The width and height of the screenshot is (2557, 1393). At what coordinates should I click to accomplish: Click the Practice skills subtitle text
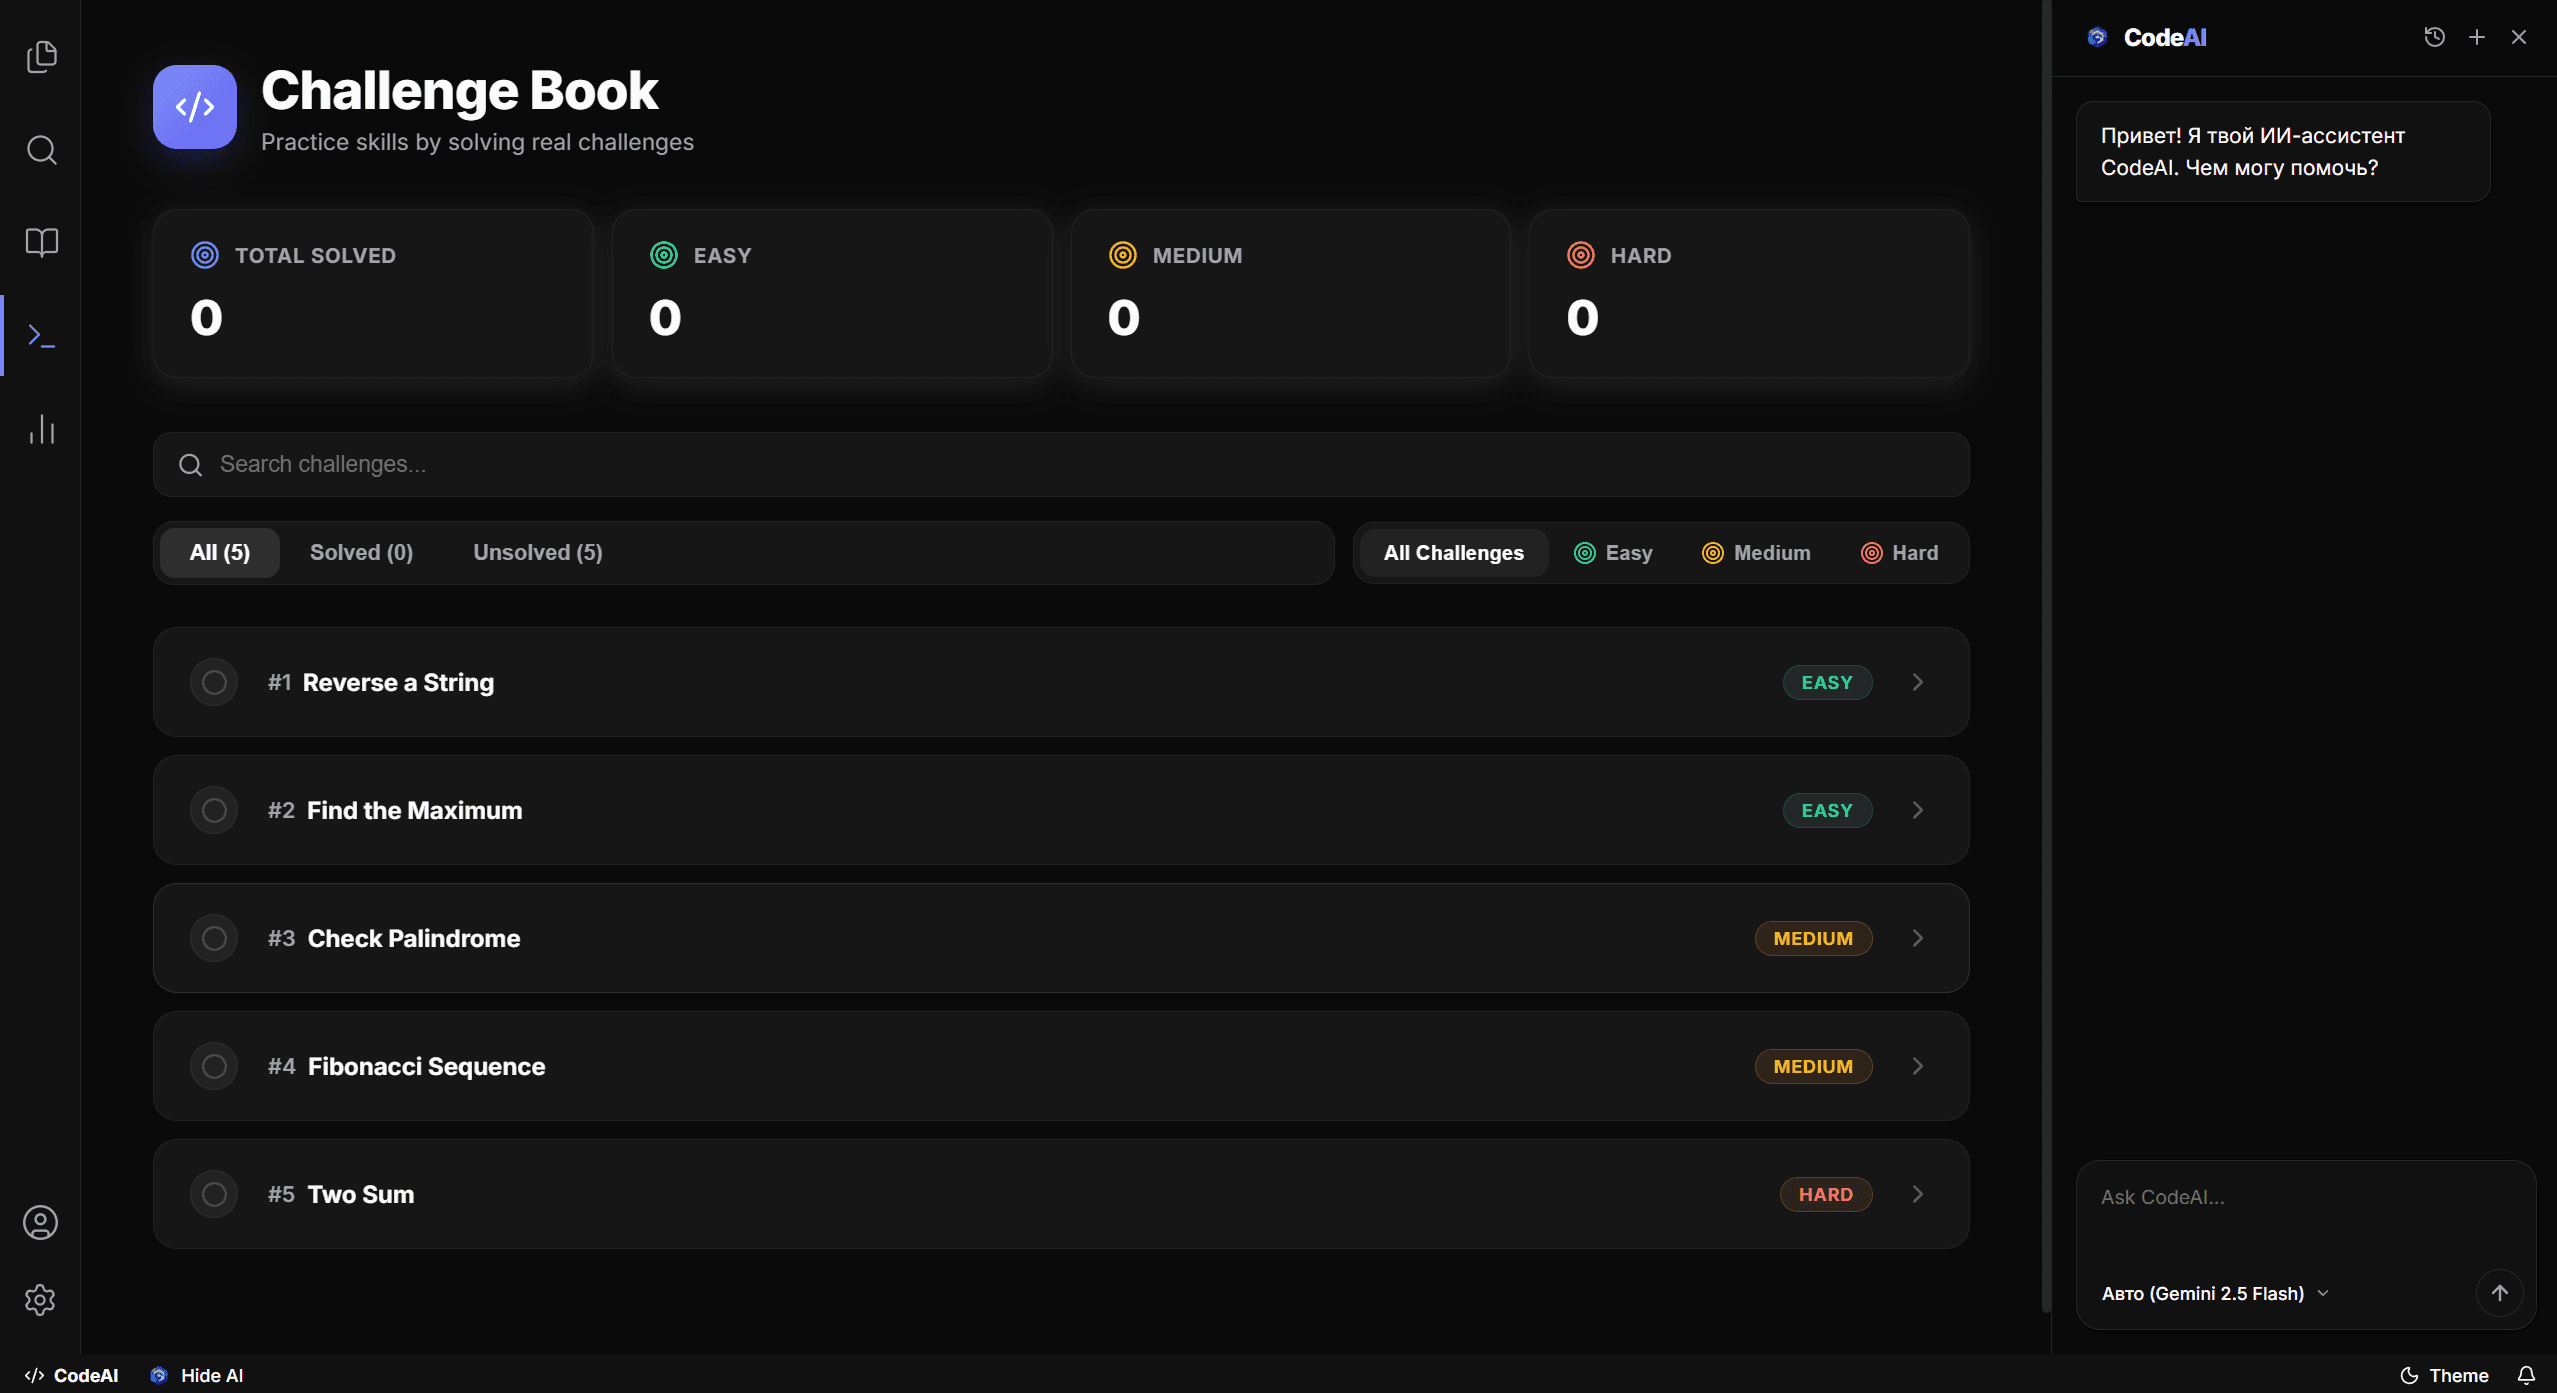coord(477,142)
